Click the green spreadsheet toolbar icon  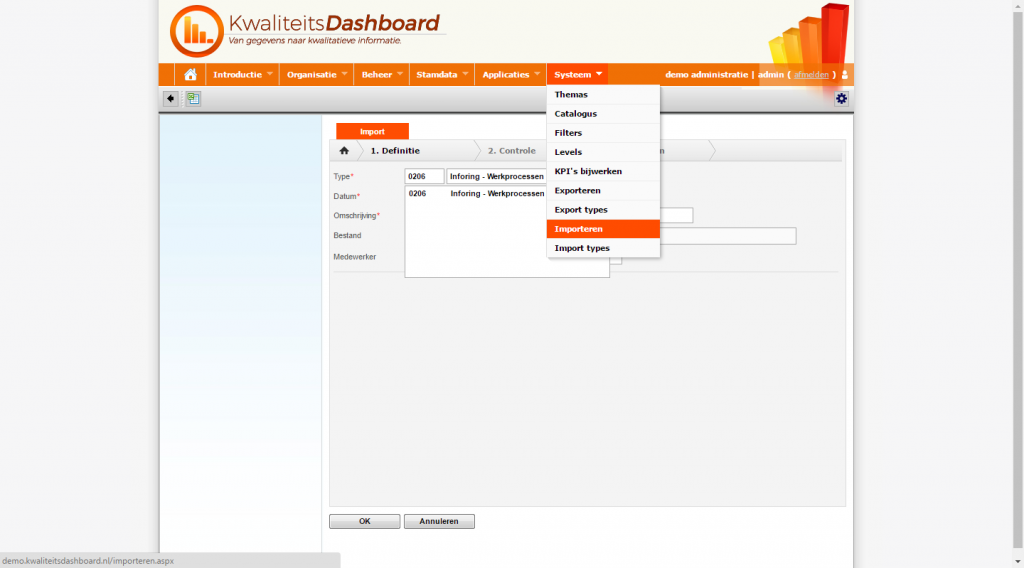click(192, 98)
